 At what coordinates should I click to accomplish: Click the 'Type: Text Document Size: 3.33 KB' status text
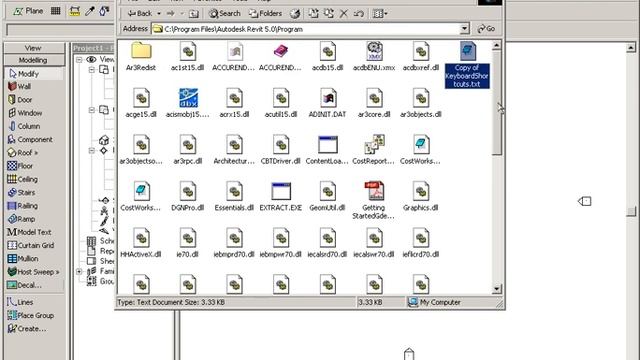tap(171, 302)
